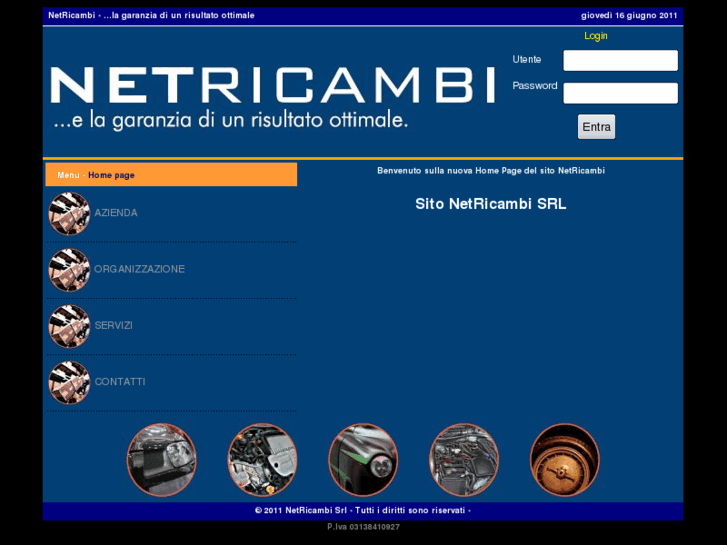
Task: Click the 'P.Iva 03138410927' text
Action: [x=364, y=527]
